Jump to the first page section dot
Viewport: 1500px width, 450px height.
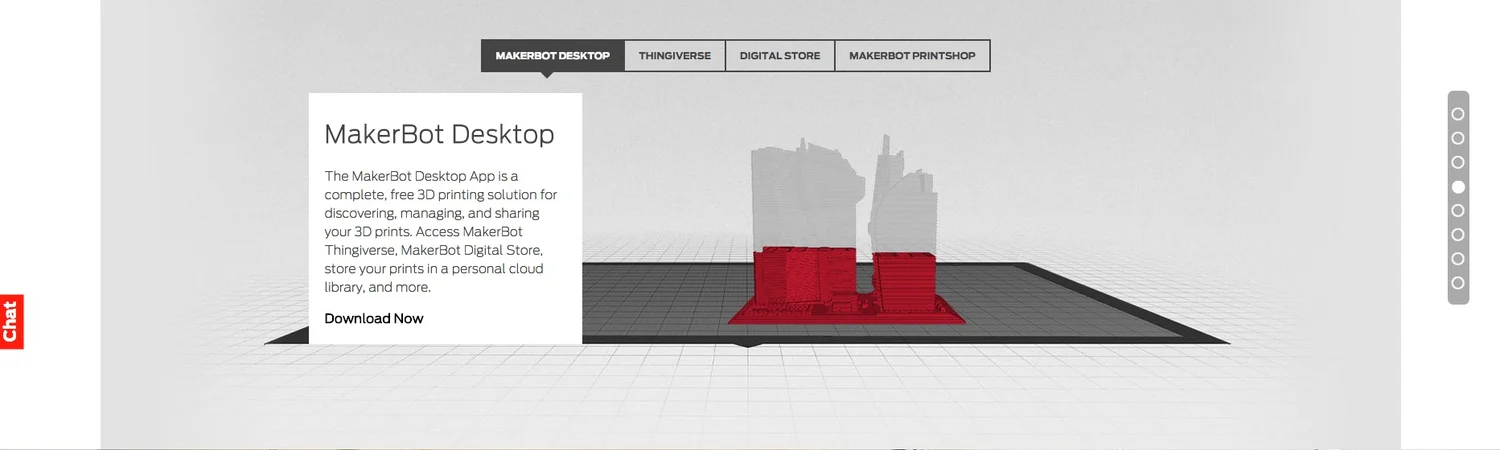click(1458, 114)
